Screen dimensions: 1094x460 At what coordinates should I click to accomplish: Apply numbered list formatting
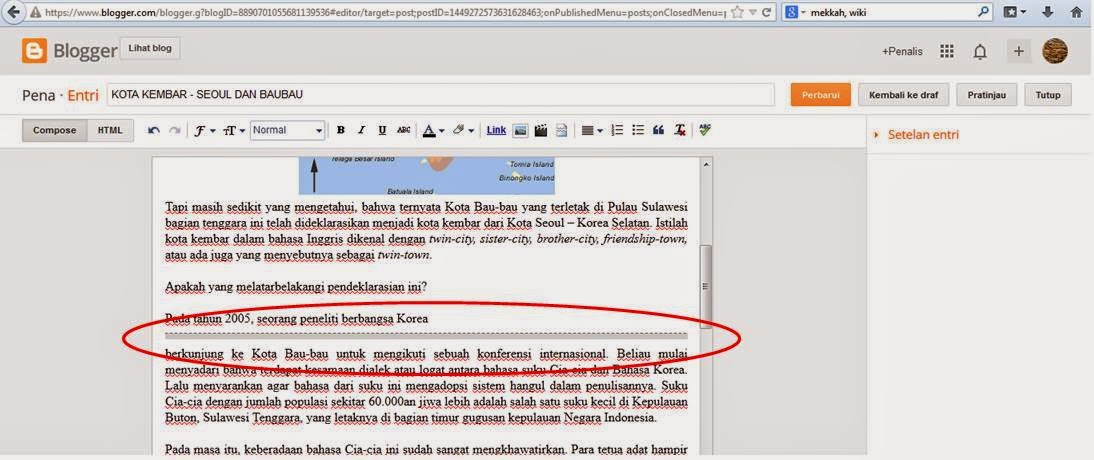[617, 131]
